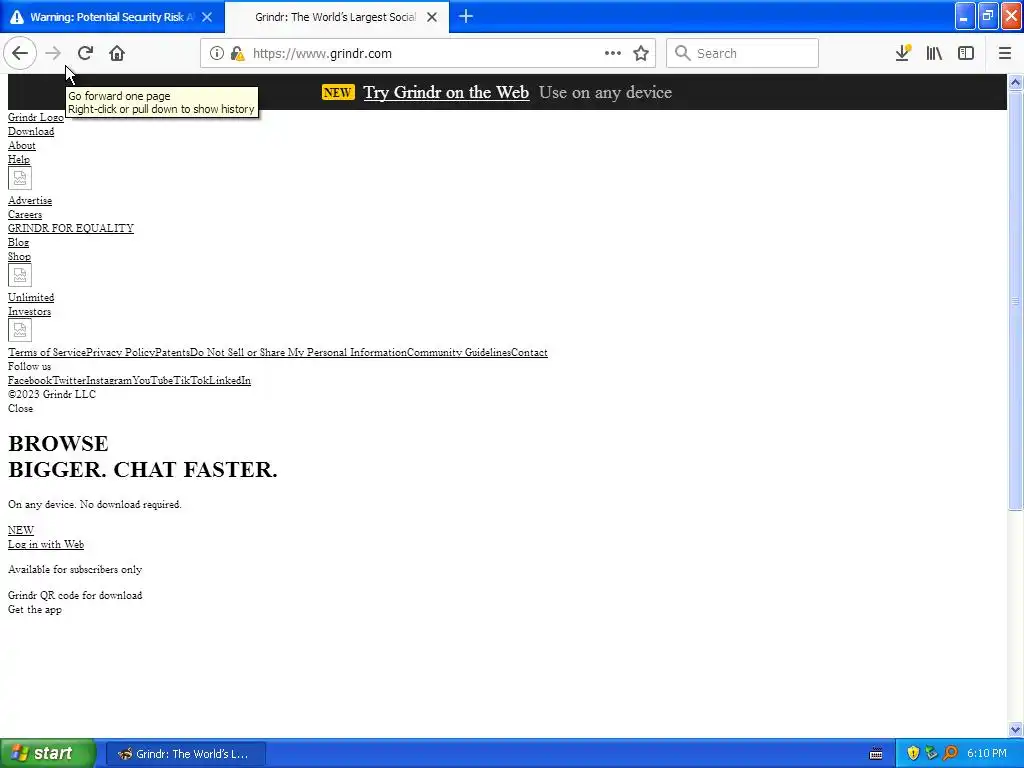Click broken image icon below Help

tap(20, 178)
